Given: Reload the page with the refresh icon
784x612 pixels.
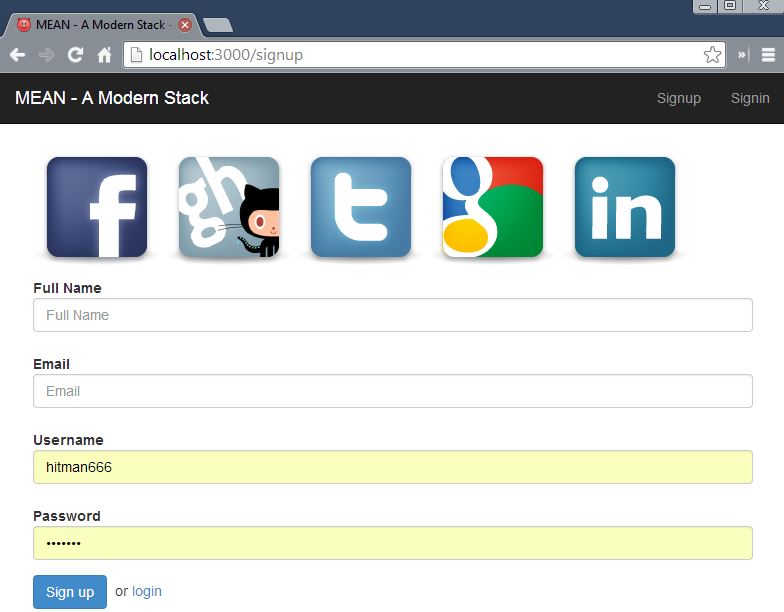Looking at the screenshot, I should 76,54.
